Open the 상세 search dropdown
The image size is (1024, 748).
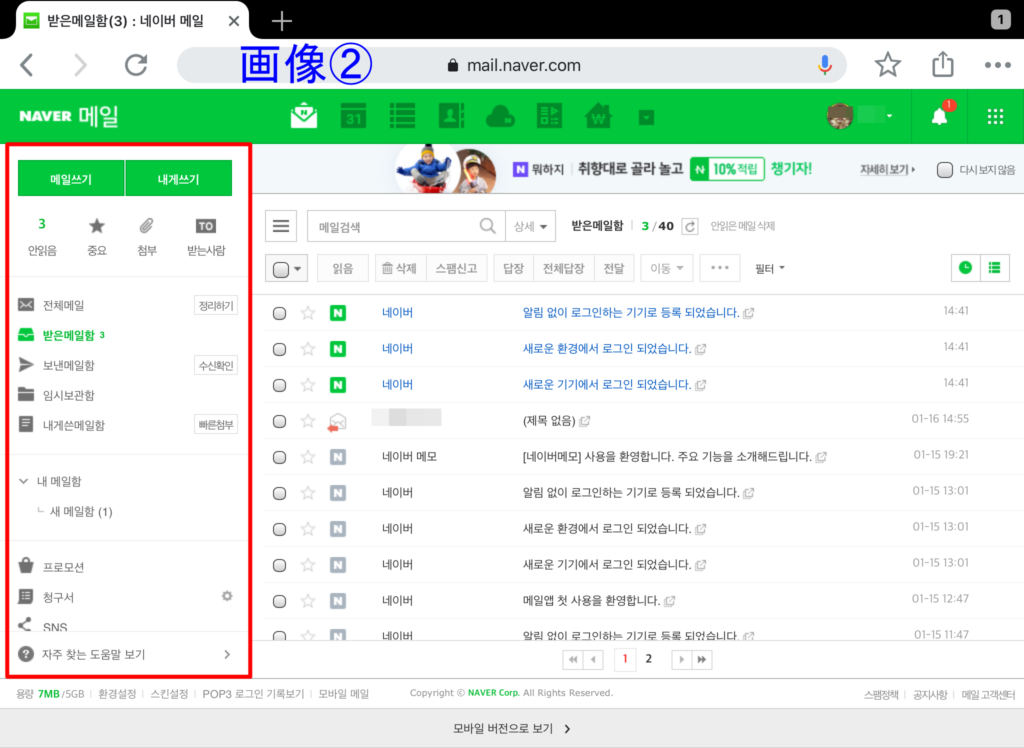[530, 227]
